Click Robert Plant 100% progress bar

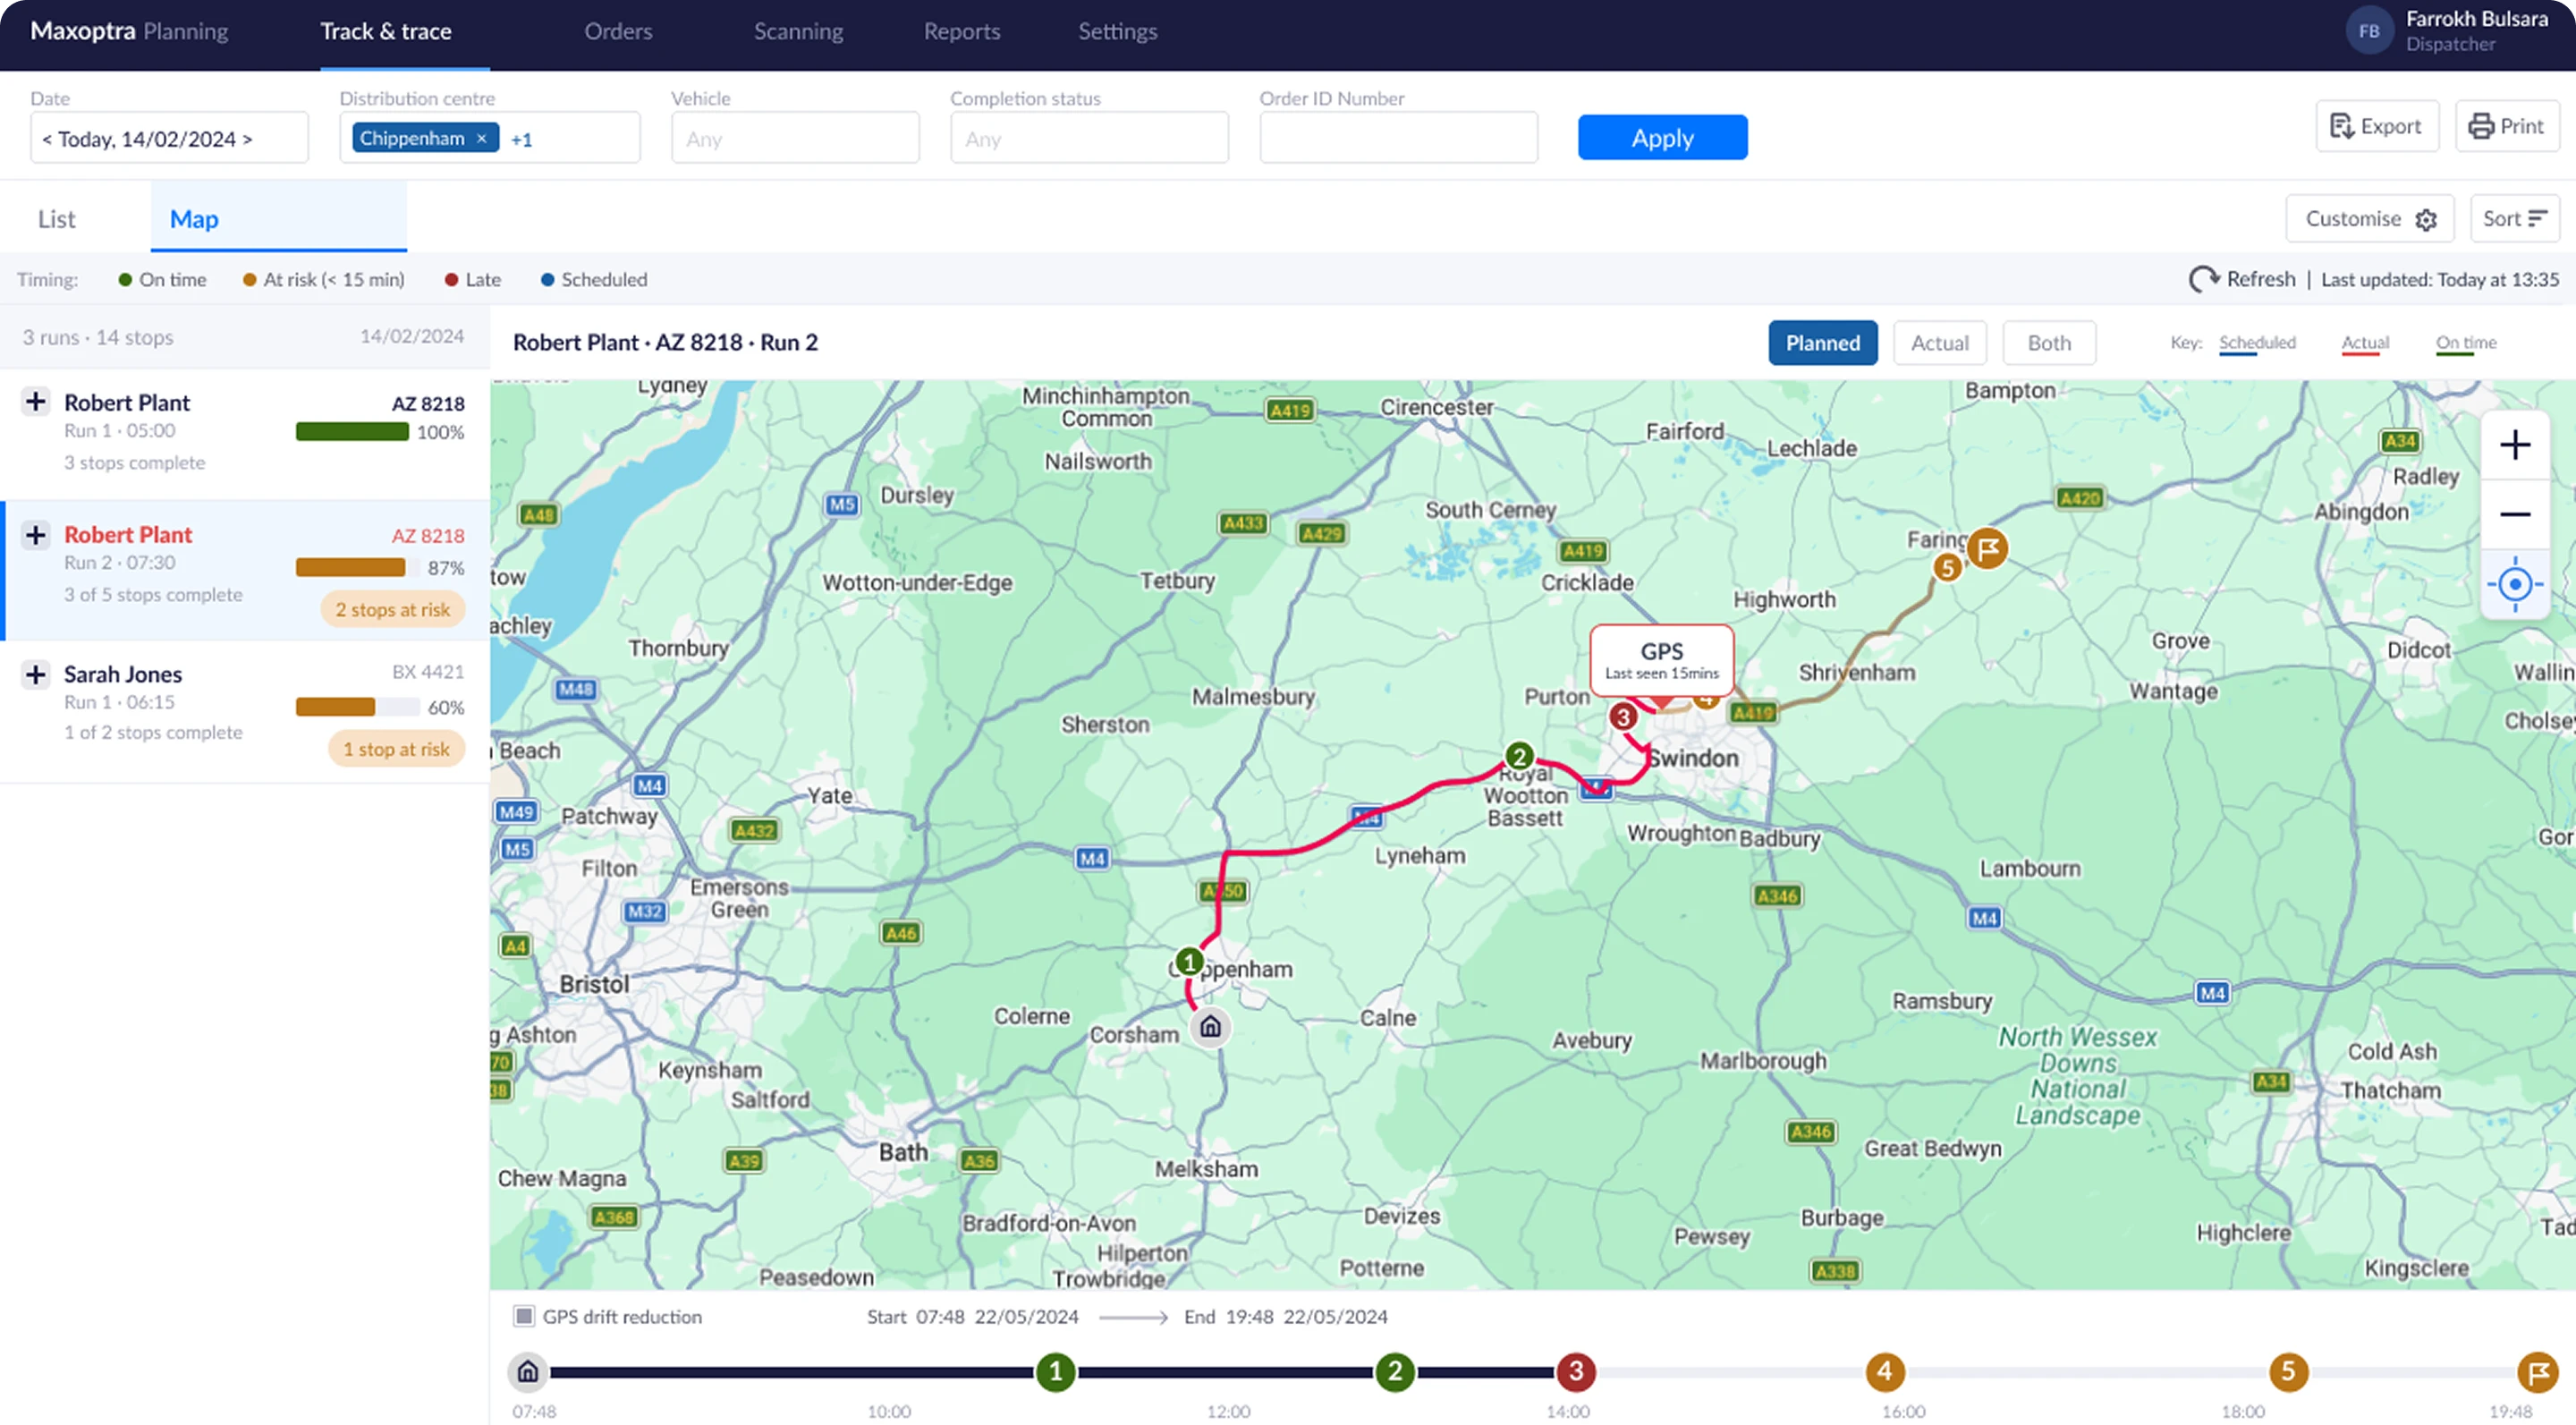(x=352, y=432)
